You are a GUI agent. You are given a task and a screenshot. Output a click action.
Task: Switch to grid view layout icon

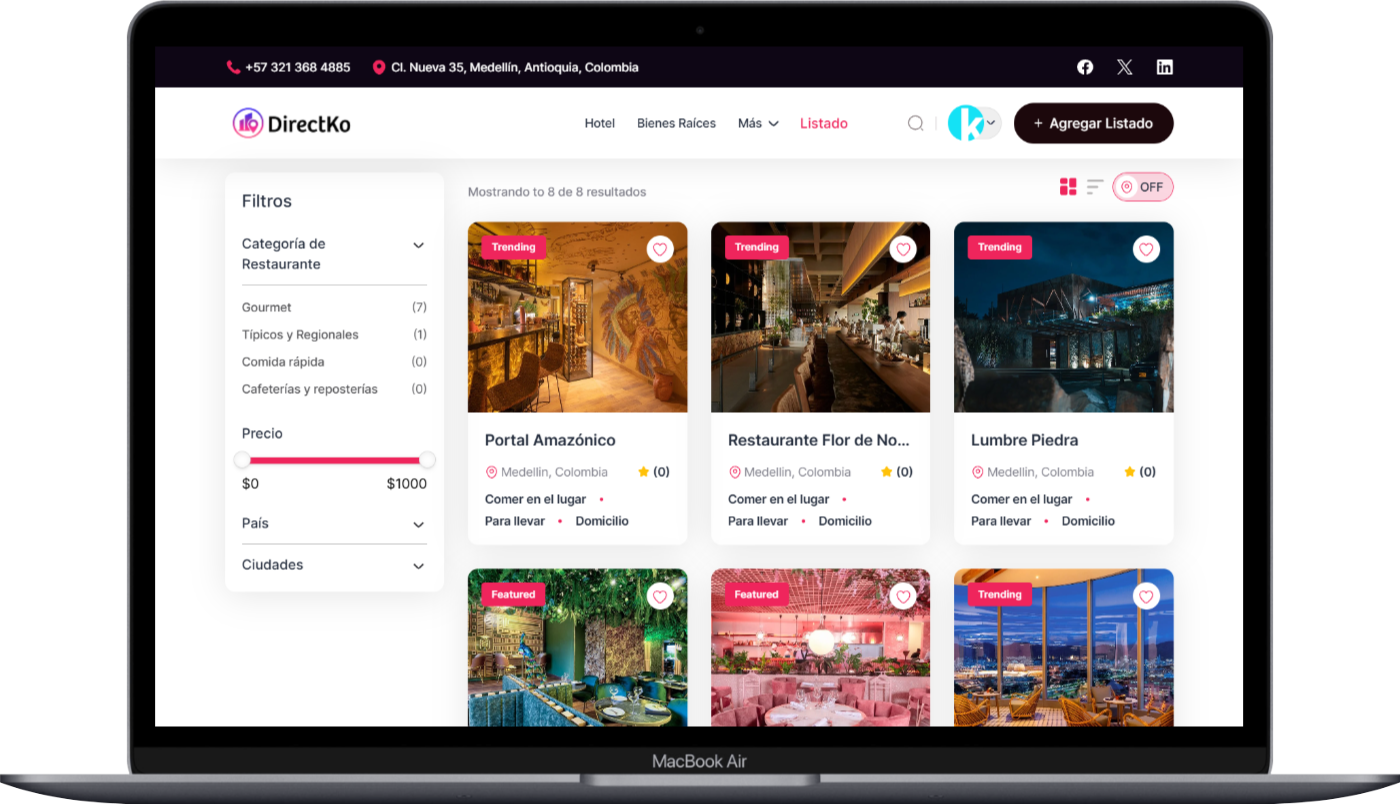pyautogui.click(x=1068, y=187)
